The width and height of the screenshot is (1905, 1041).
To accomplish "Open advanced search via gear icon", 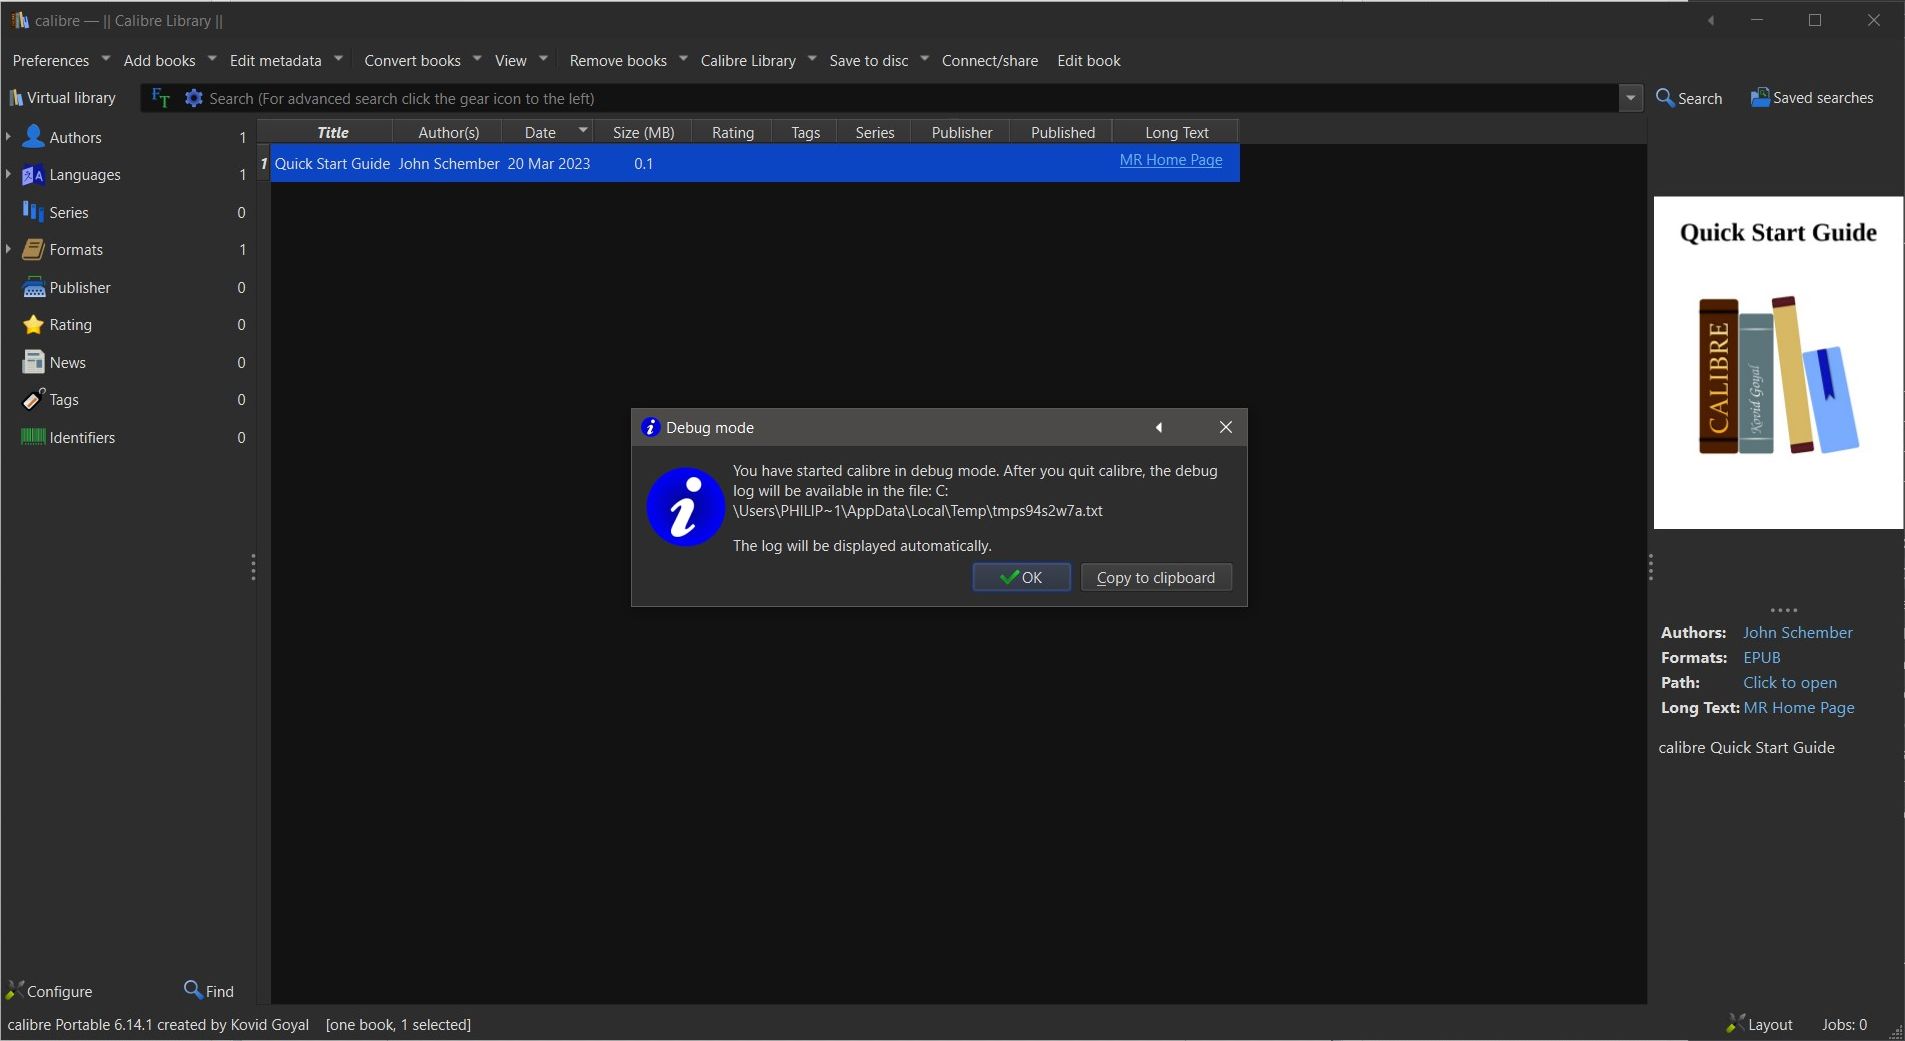I will pos(194,98).
